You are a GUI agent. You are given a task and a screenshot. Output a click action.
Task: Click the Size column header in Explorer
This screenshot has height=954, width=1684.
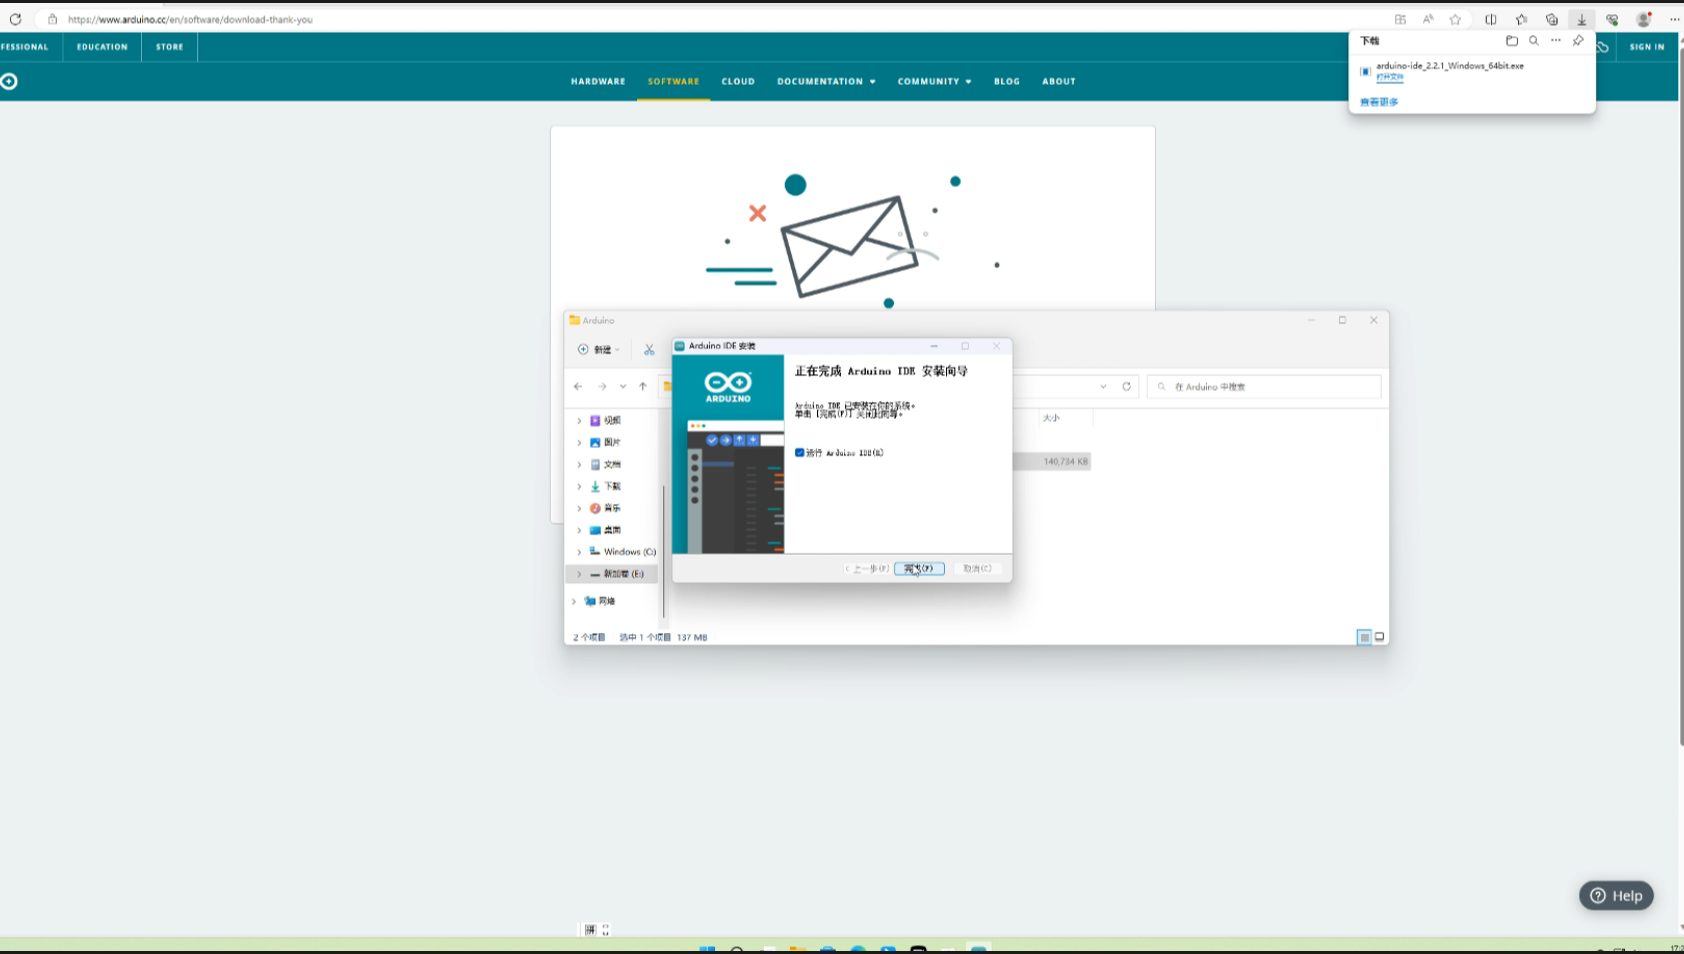[1052, 418]
